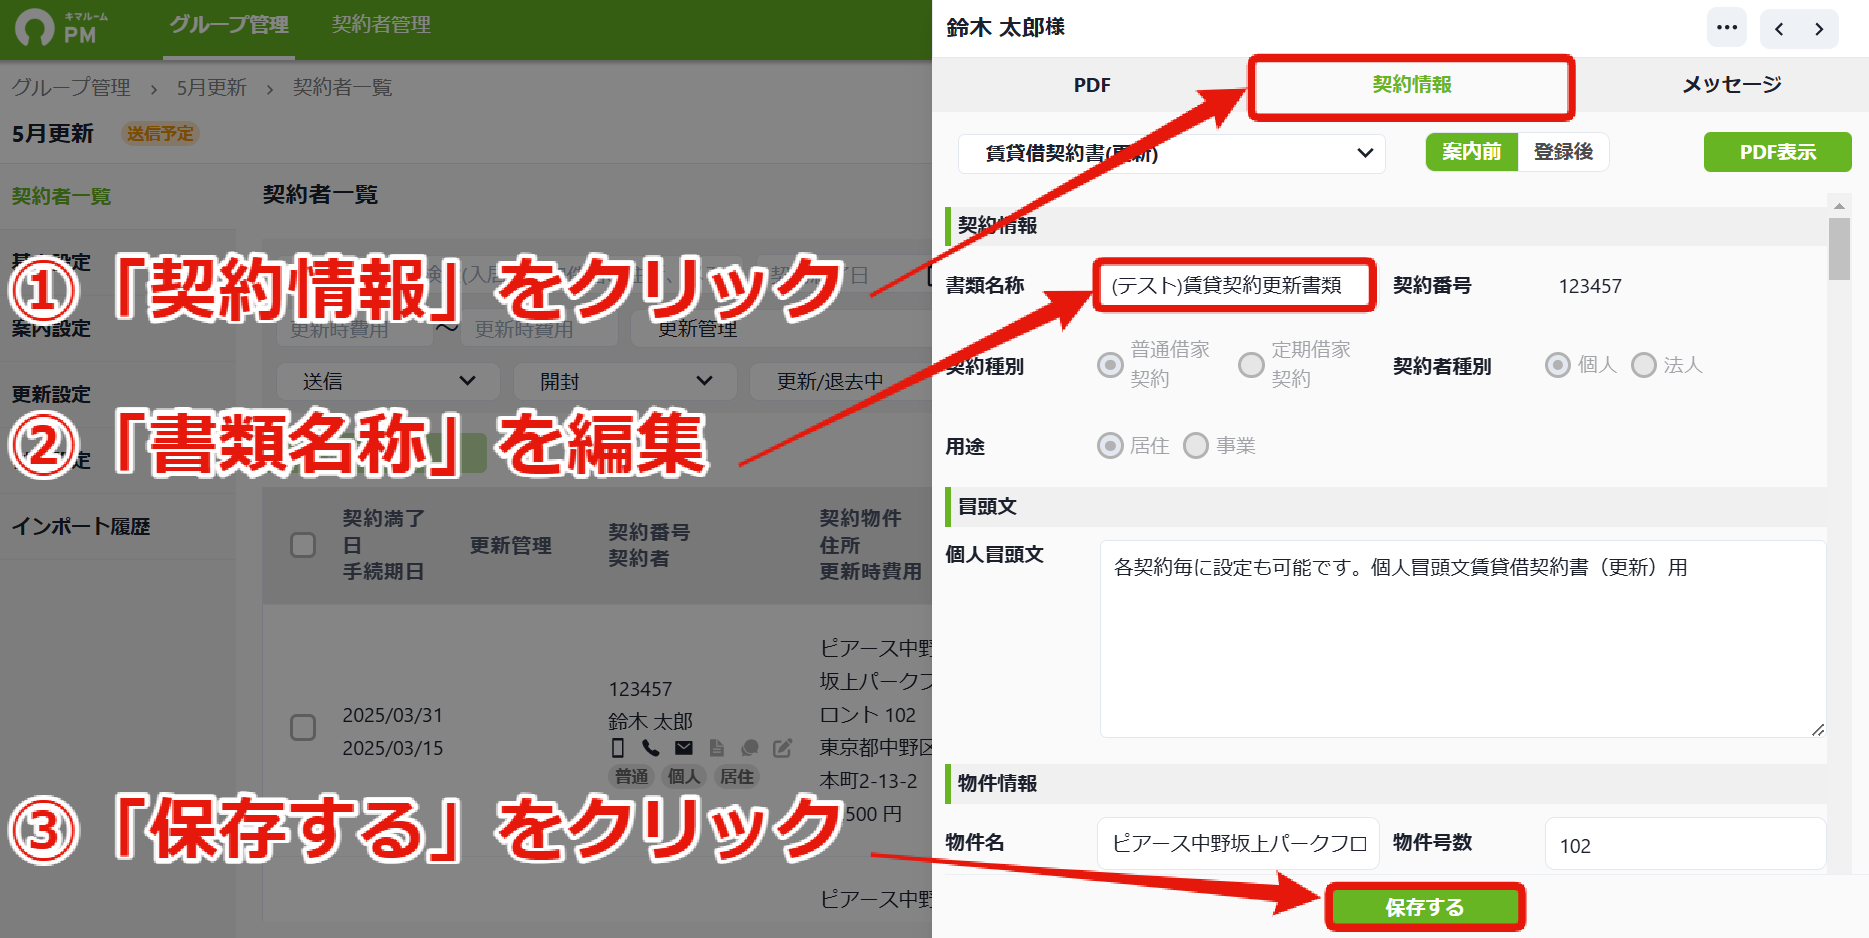
Task: Go to next contractor with right chevron
Action: (x=1819, y=29)
